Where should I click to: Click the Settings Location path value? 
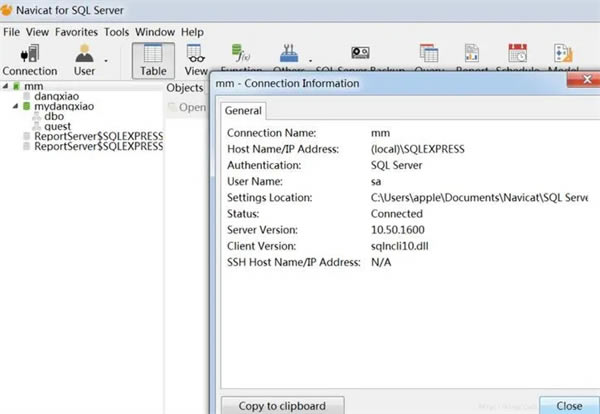(x=479, y=197)
